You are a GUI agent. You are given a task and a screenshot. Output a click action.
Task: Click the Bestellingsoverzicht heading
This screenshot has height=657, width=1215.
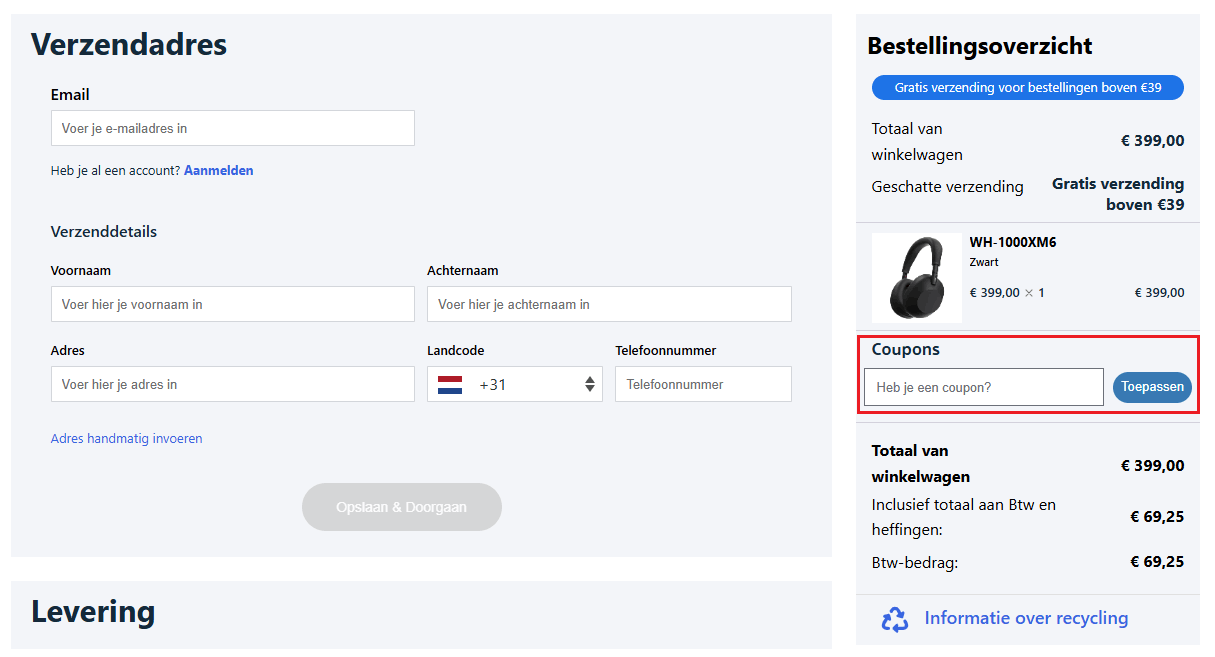[979, 46]
